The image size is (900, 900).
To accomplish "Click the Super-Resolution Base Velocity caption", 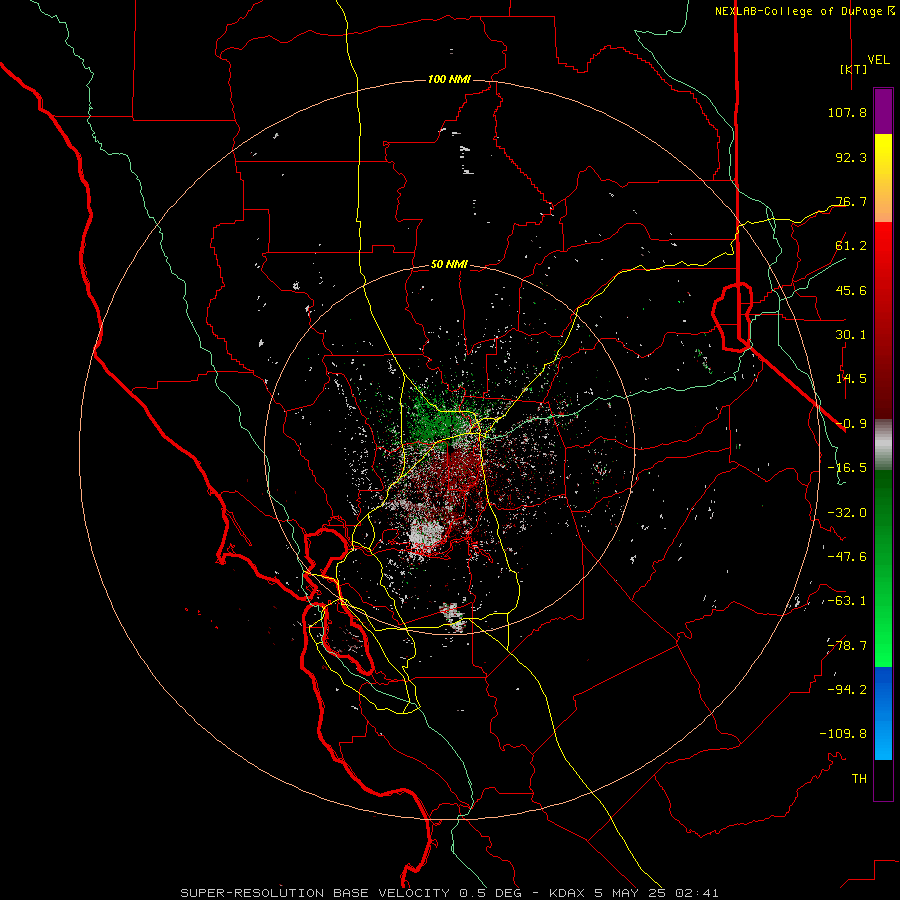I will 449,893.
